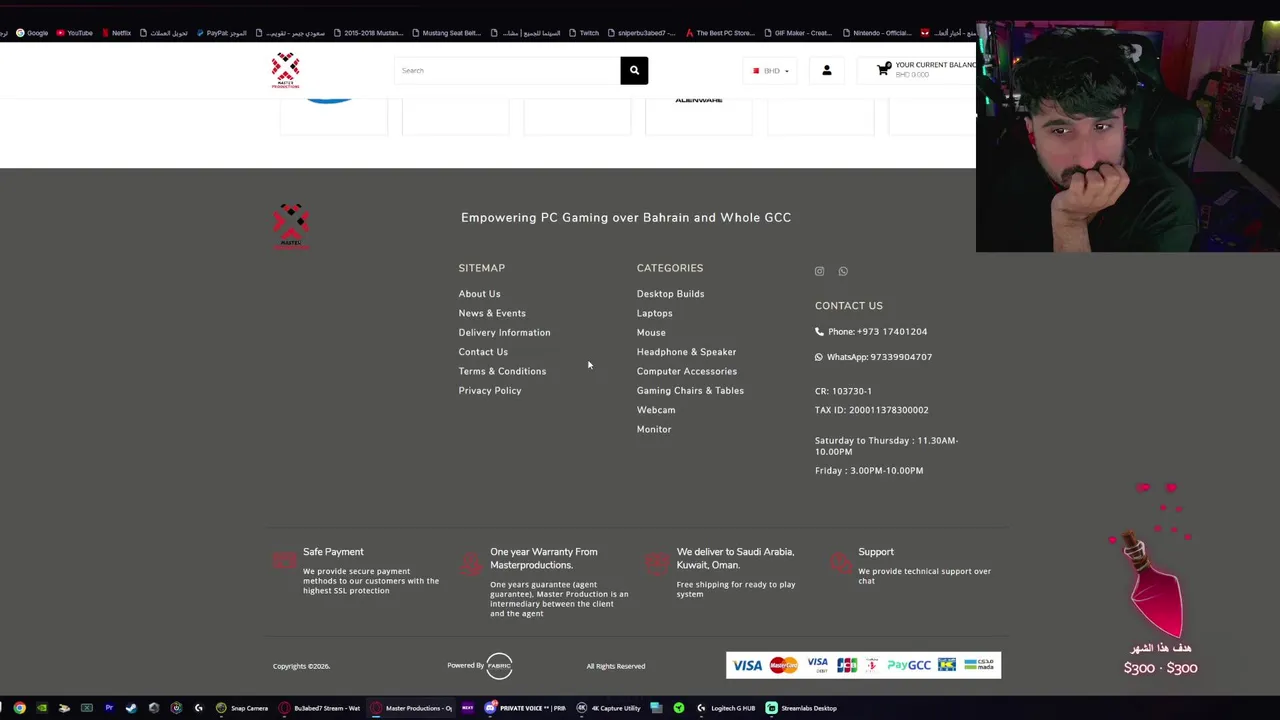This screenshot has width=1280, height=720.
Task: Click YOUR CURRENT BALANCE text
Action: [934, 65]
